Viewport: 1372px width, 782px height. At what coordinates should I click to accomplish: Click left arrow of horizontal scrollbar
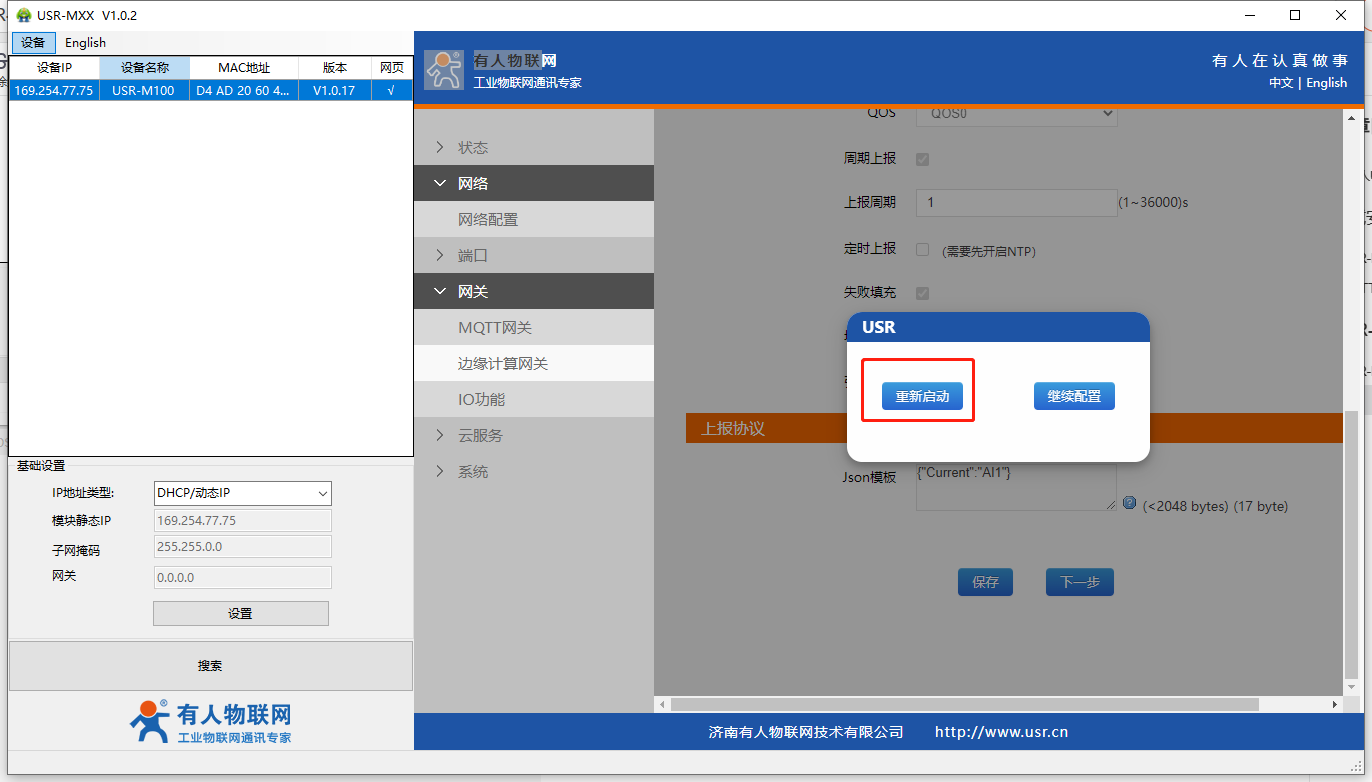tap(661, 704)
